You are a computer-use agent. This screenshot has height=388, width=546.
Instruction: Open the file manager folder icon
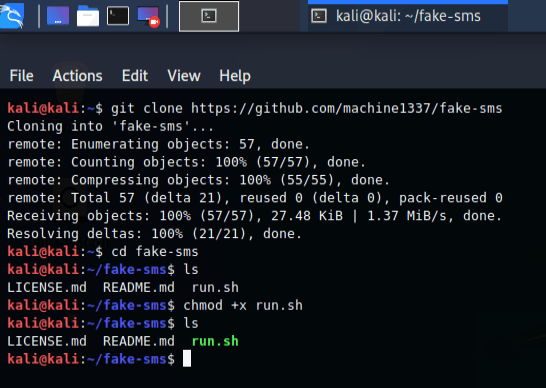pyautogui.click(x=88, y=16)
